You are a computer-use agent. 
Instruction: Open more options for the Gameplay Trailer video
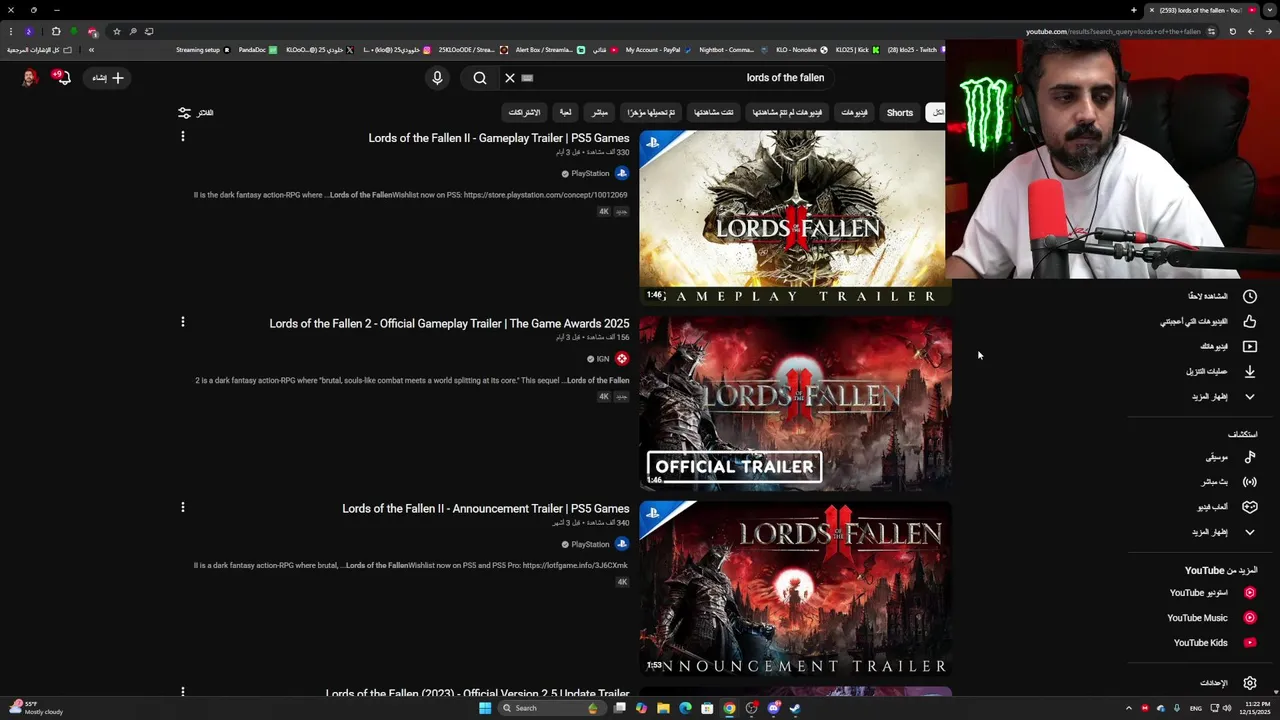182,136
